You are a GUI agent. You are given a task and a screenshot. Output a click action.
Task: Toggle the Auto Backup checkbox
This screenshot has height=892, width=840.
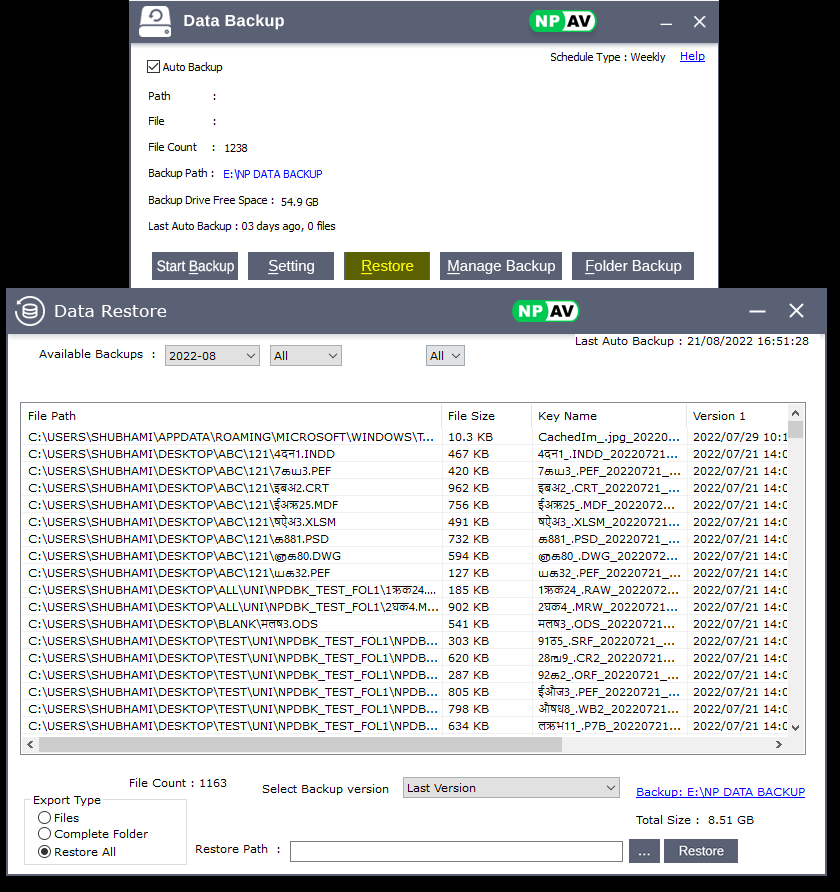154,67
